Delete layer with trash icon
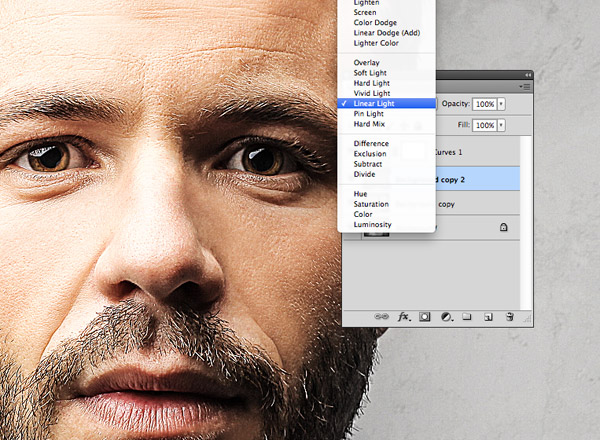 509,316
